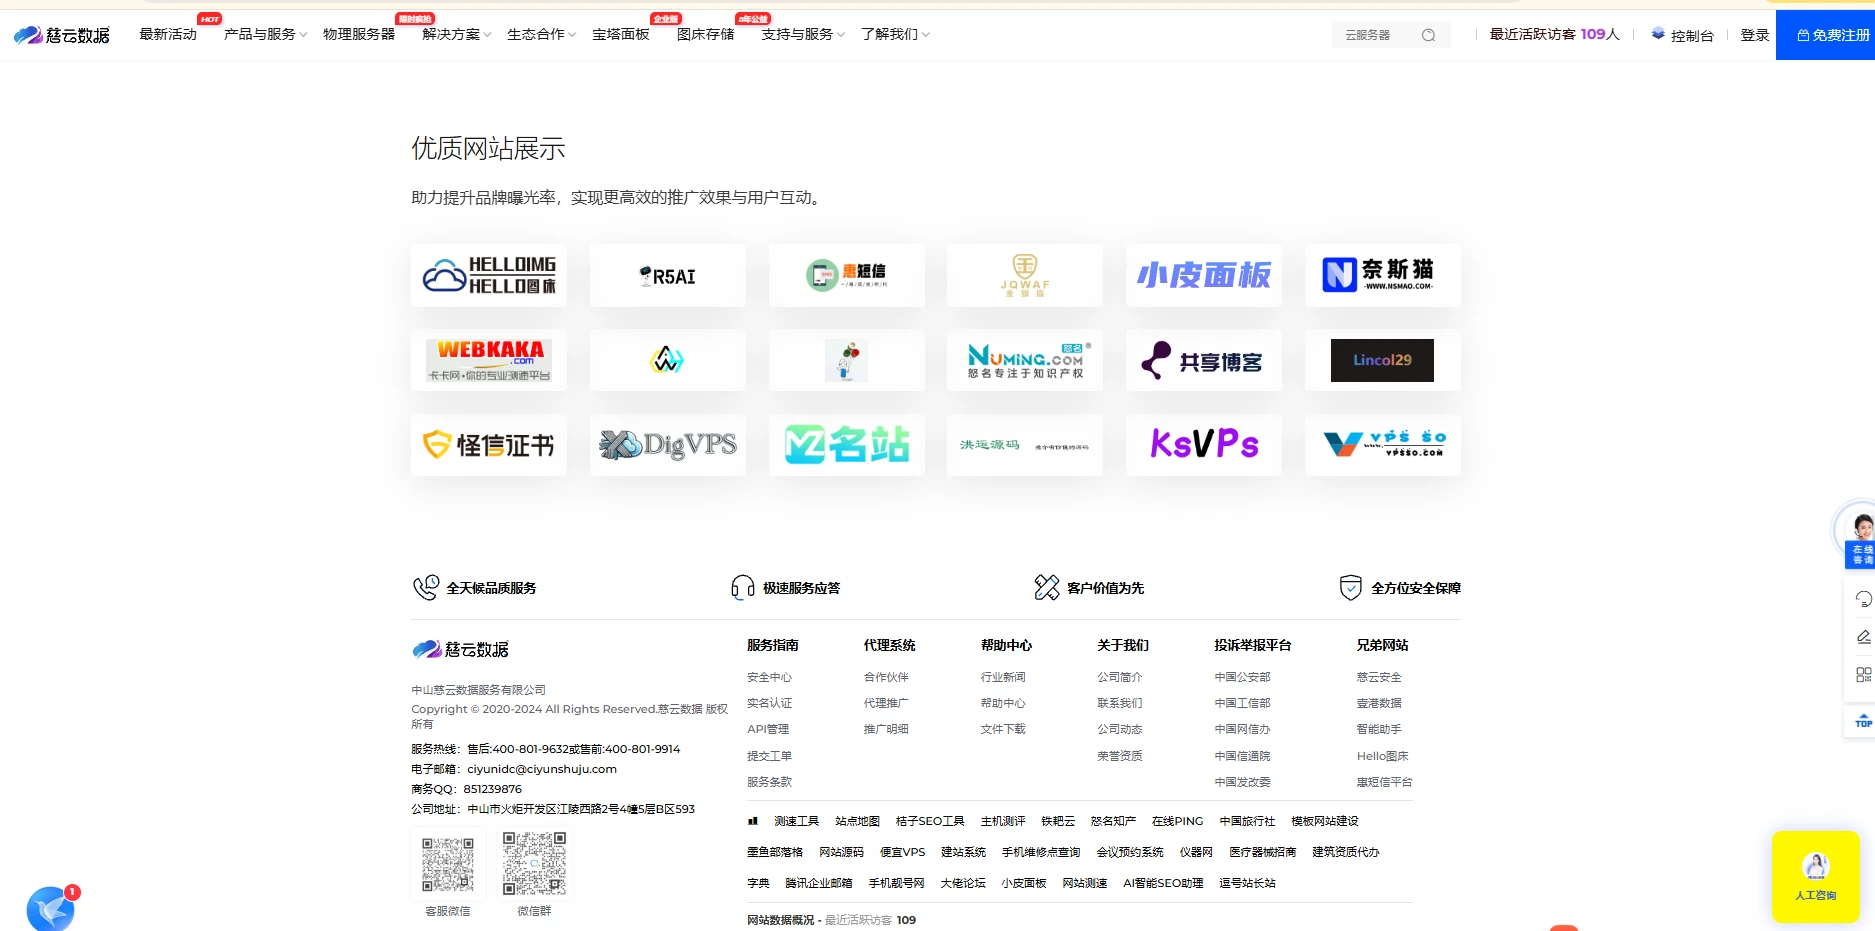Viewport: 1875px width, 931px height.
Task: Open the 最新活动 menu item
Action: pos(168,35)
